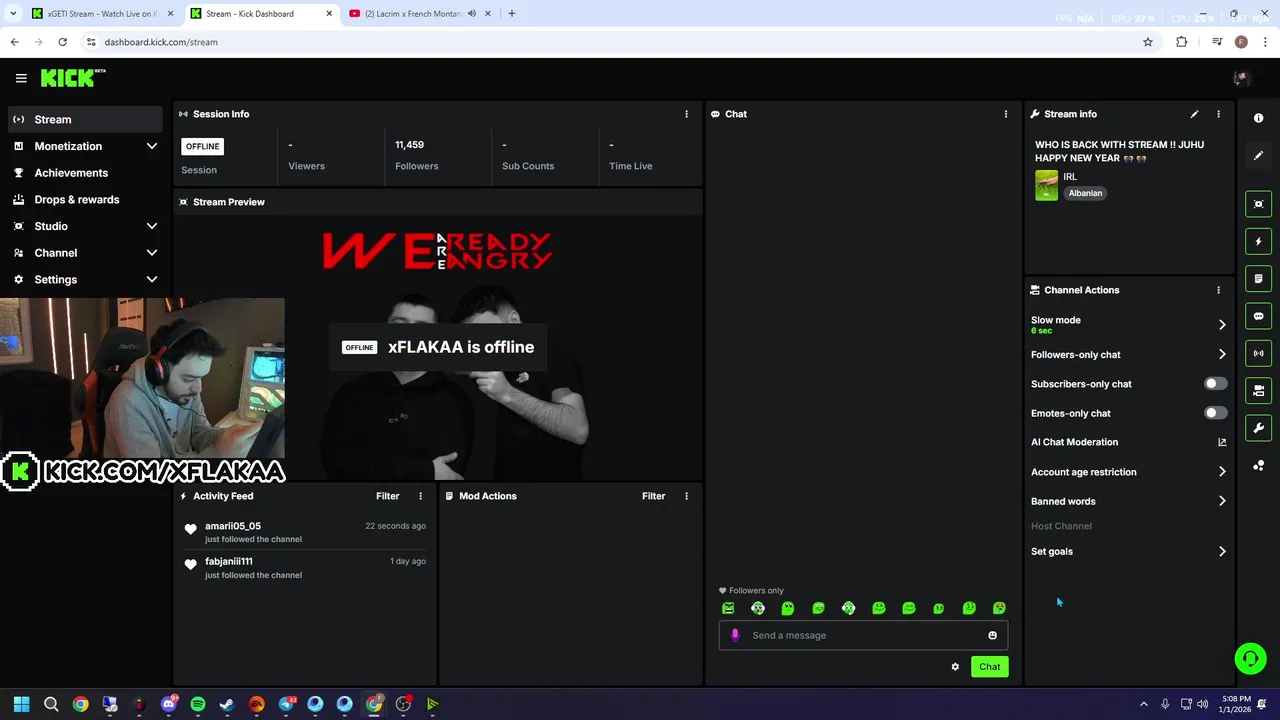Bookmark this page with the star
Image resolution: width=1280 pixels, height=720 pixels.
pos(1148,42)
